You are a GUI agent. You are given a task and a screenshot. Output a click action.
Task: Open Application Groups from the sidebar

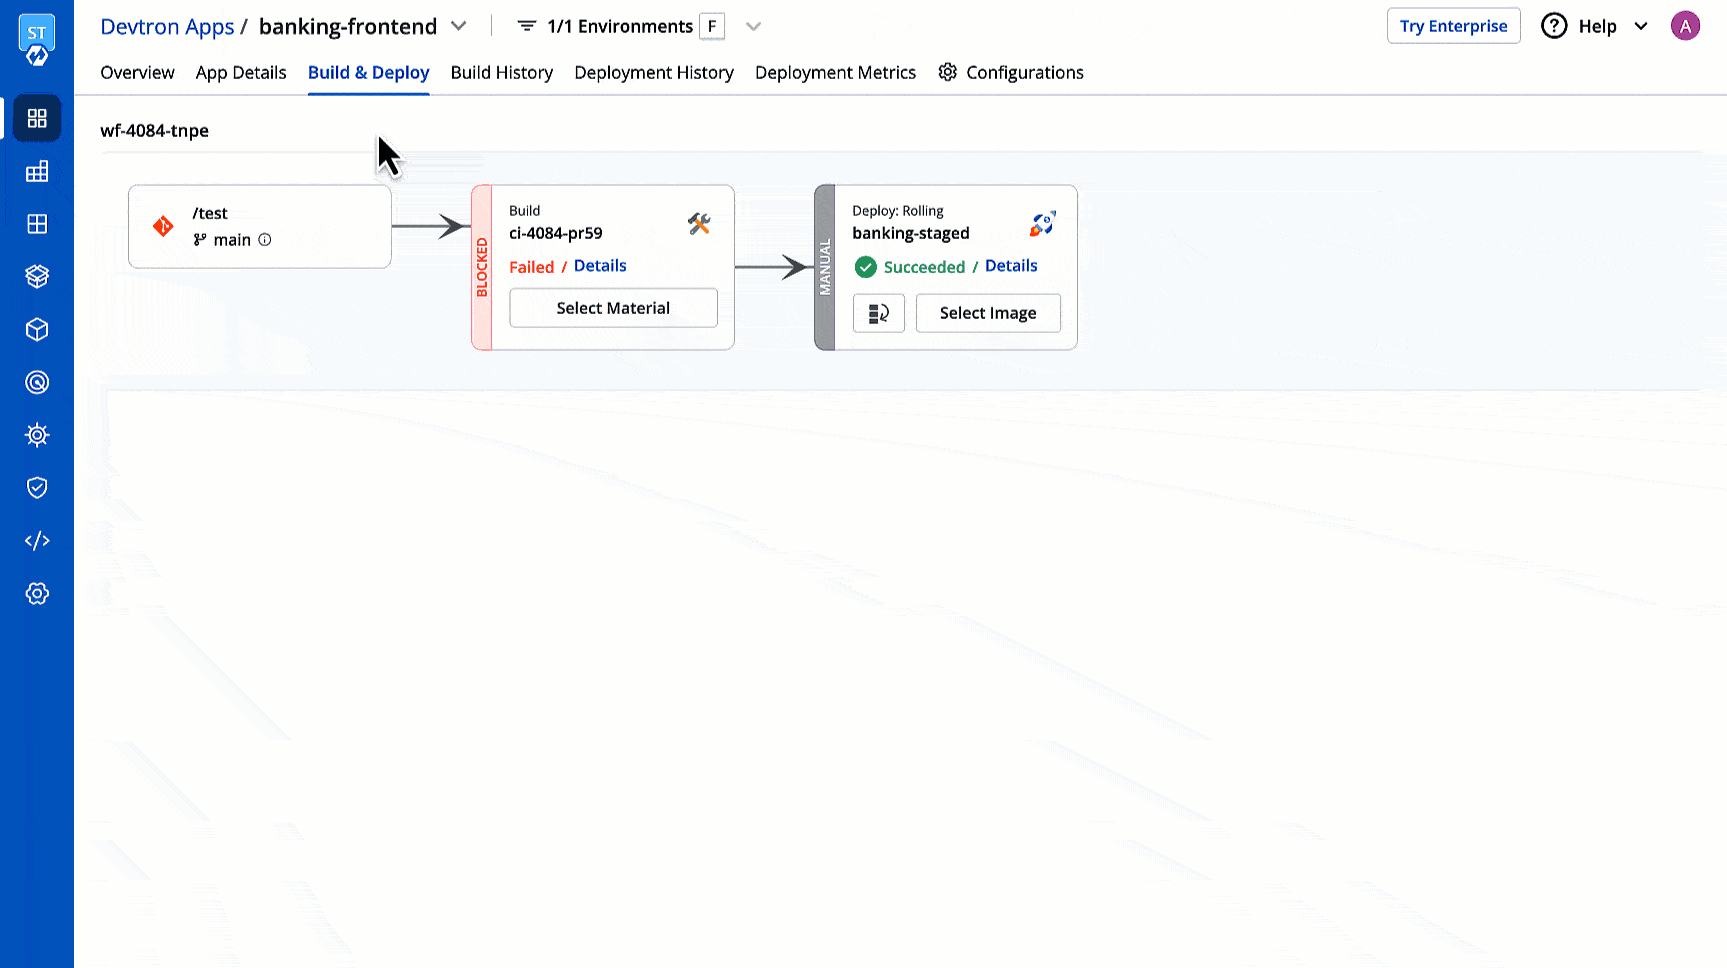coord(37,224)
